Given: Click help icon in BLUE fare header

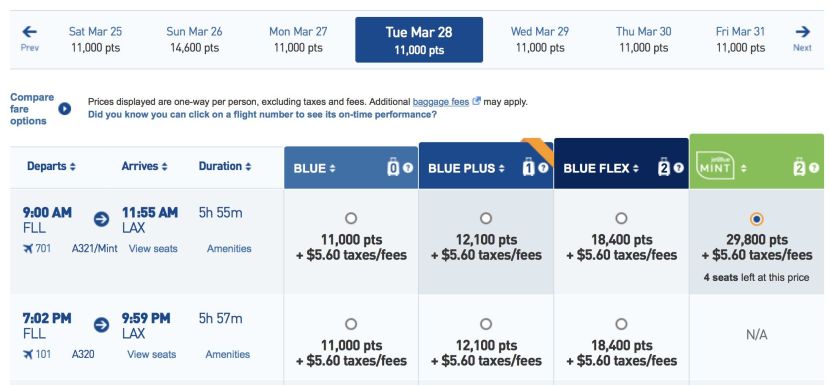Looking at the screenshot, I should (x=408, y=168).
